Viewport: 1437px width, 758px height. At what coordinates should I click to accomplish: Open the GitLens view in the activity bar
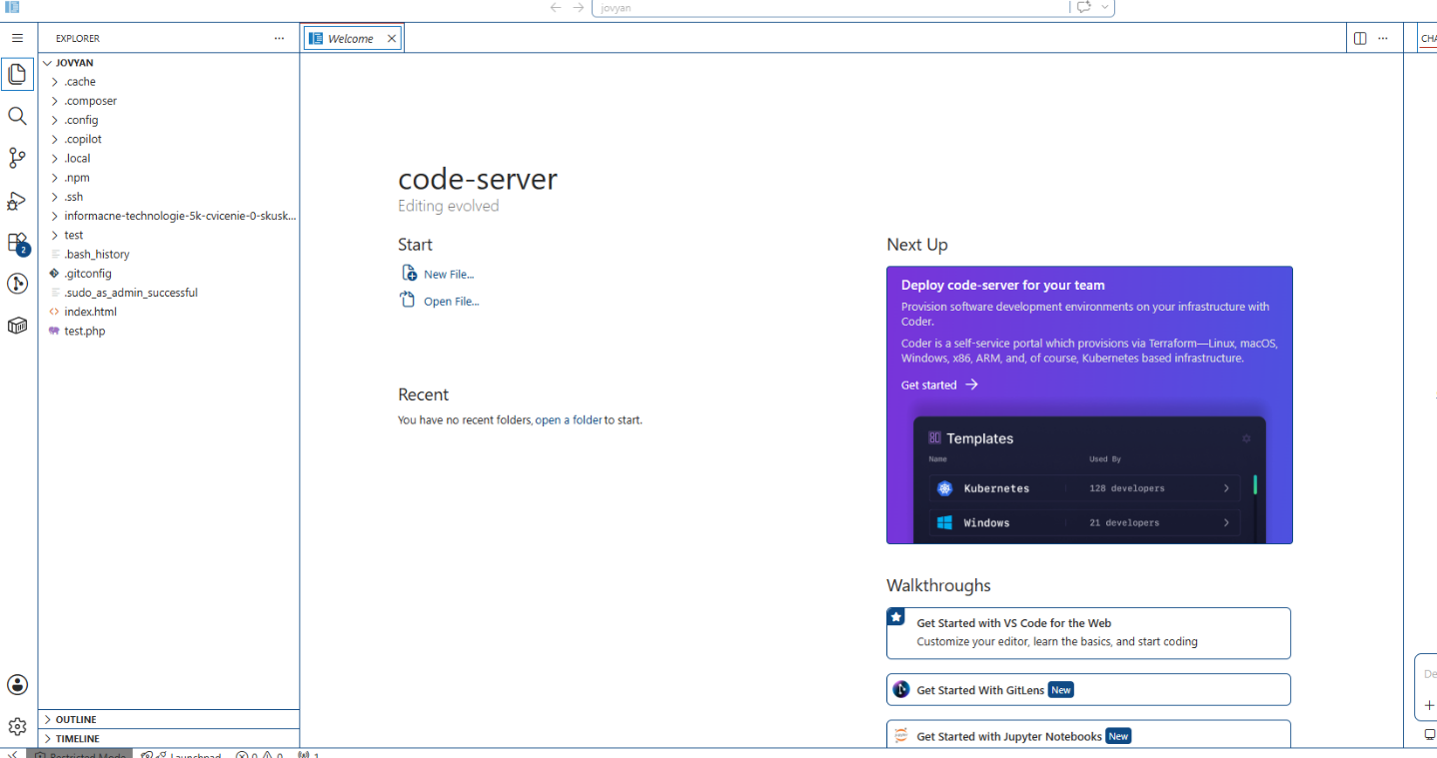point(17,284)
